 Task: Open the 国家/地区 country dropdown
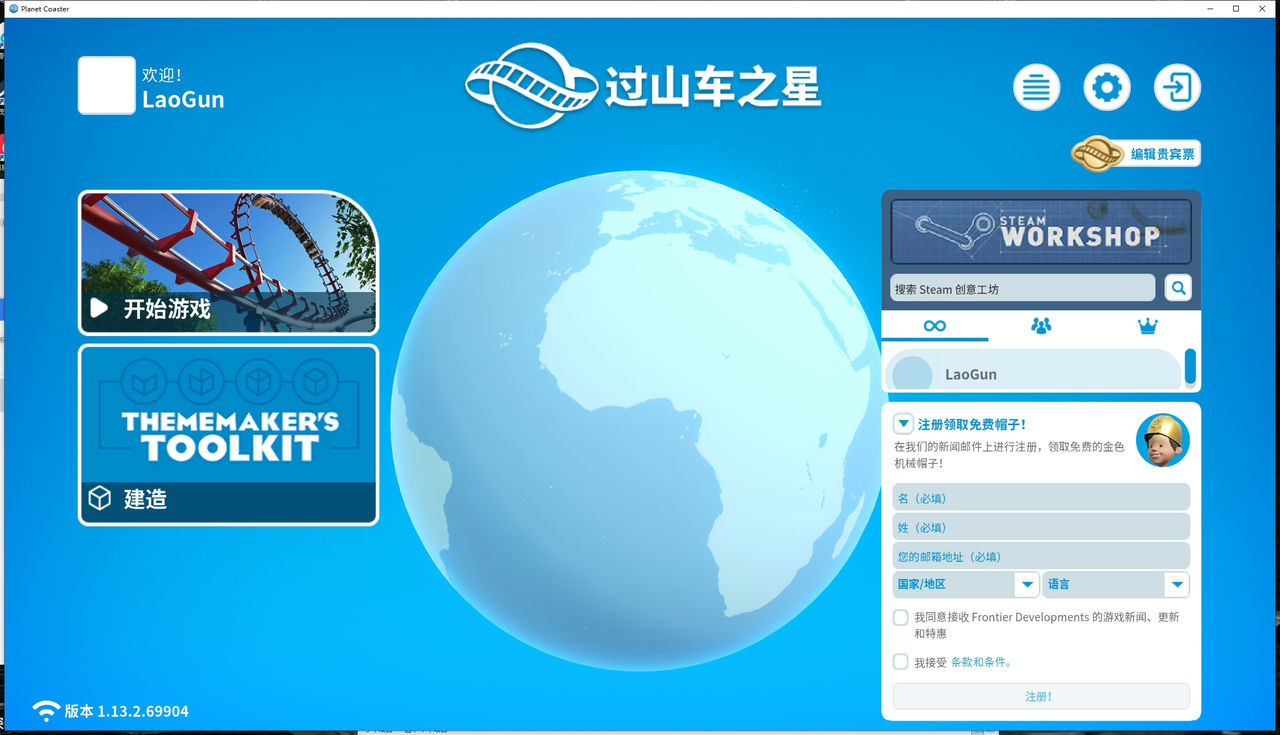(966, 584)
